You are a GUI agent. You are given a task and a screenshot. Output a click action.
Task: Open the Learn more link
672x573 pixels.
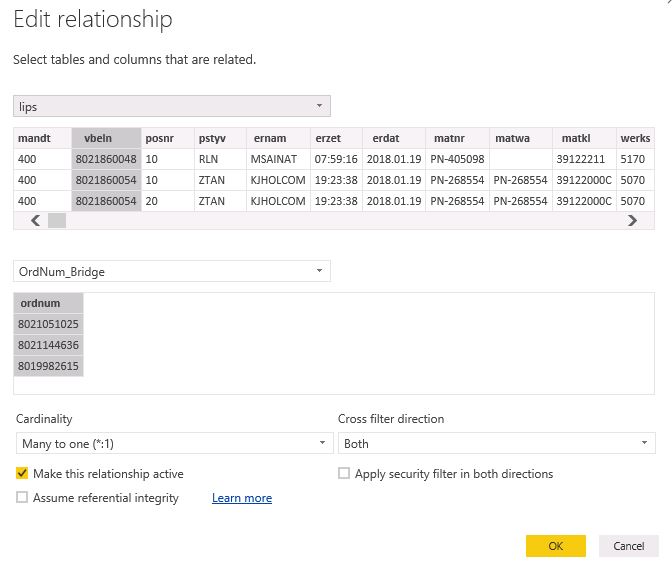242,498
